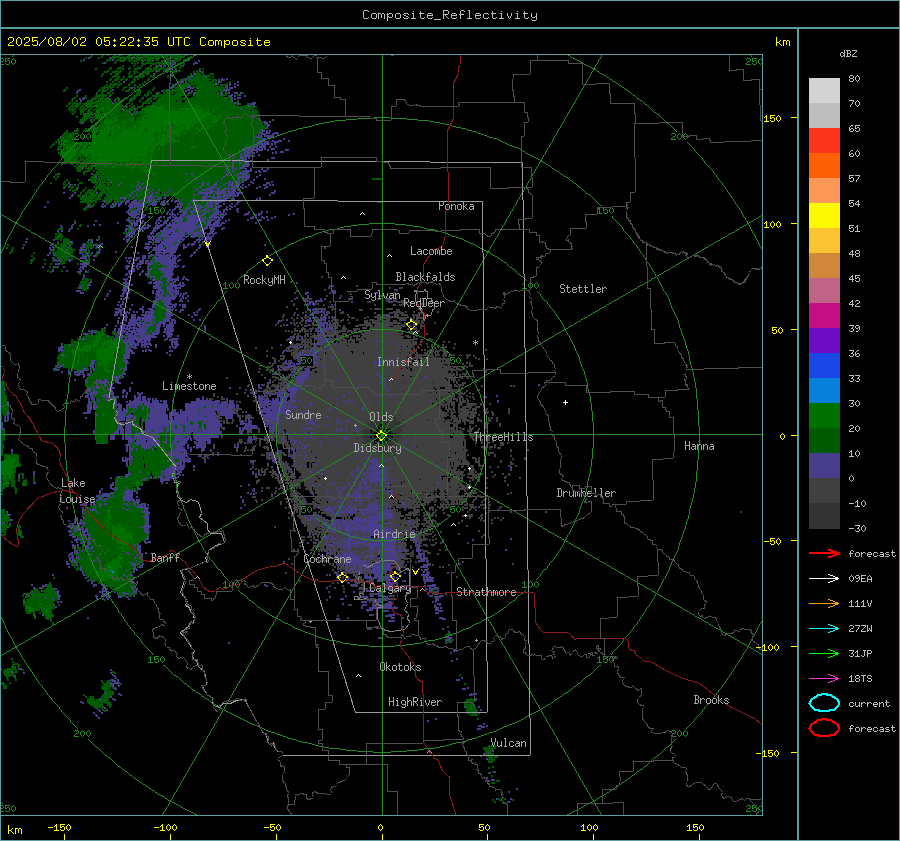Click the Composite_Reflectivity title
The width and height of the screenshot is (900, 841).
click(450, 15)
